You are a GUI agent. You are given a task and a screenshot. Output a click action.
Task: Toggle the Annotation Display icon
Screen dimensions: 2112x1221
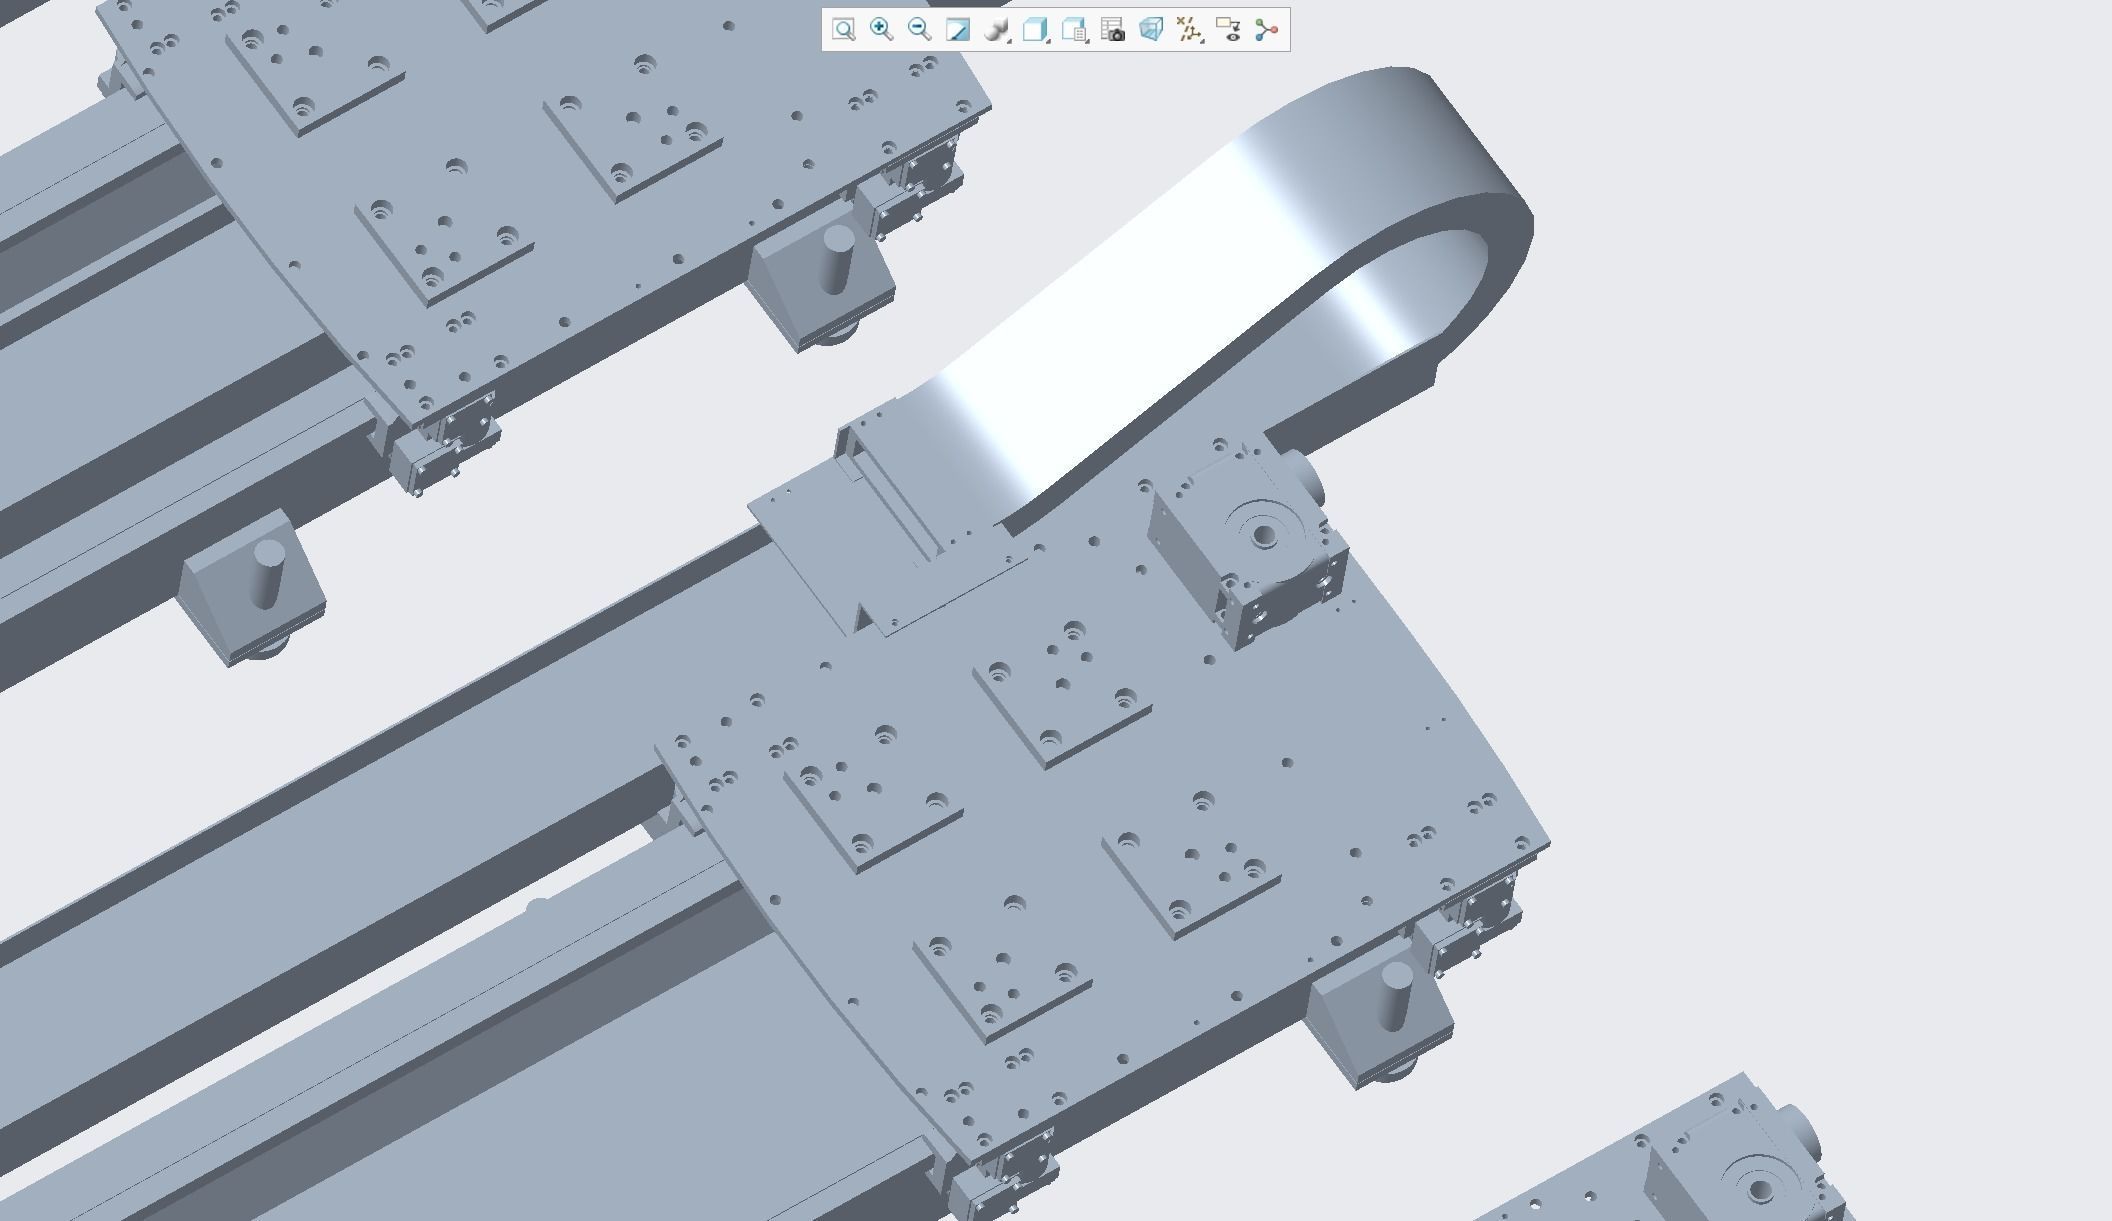pyautogui.click(x=1228, y=30)
